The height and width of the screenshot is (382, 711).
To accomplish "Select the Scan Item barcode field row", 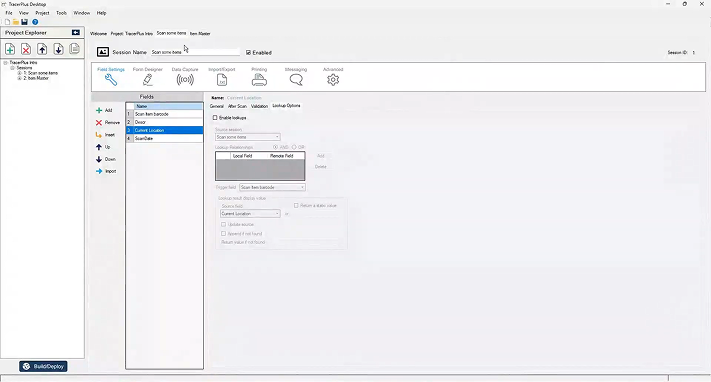I will [165, 114].
